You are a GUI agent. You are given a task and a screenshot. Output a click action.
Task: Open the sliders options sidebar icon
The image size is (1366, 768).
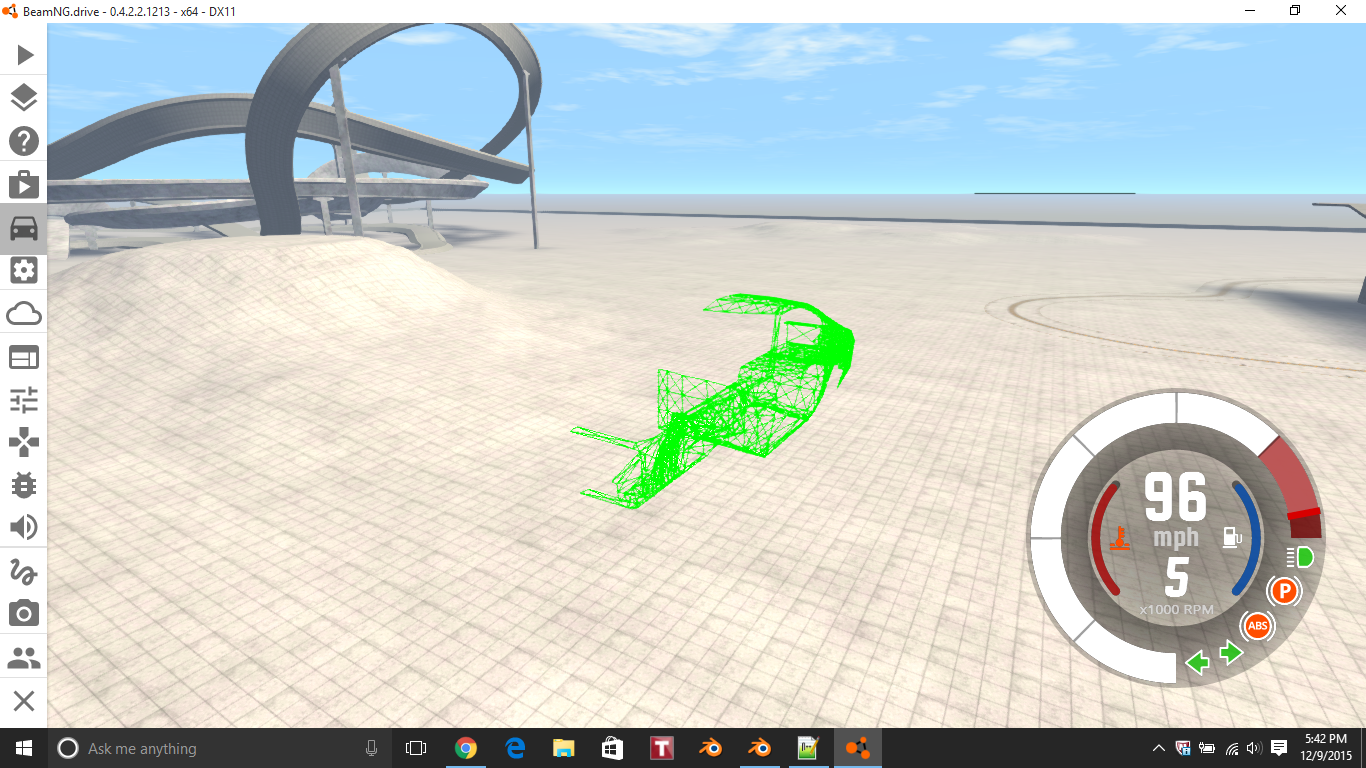(x=24, y=400)
